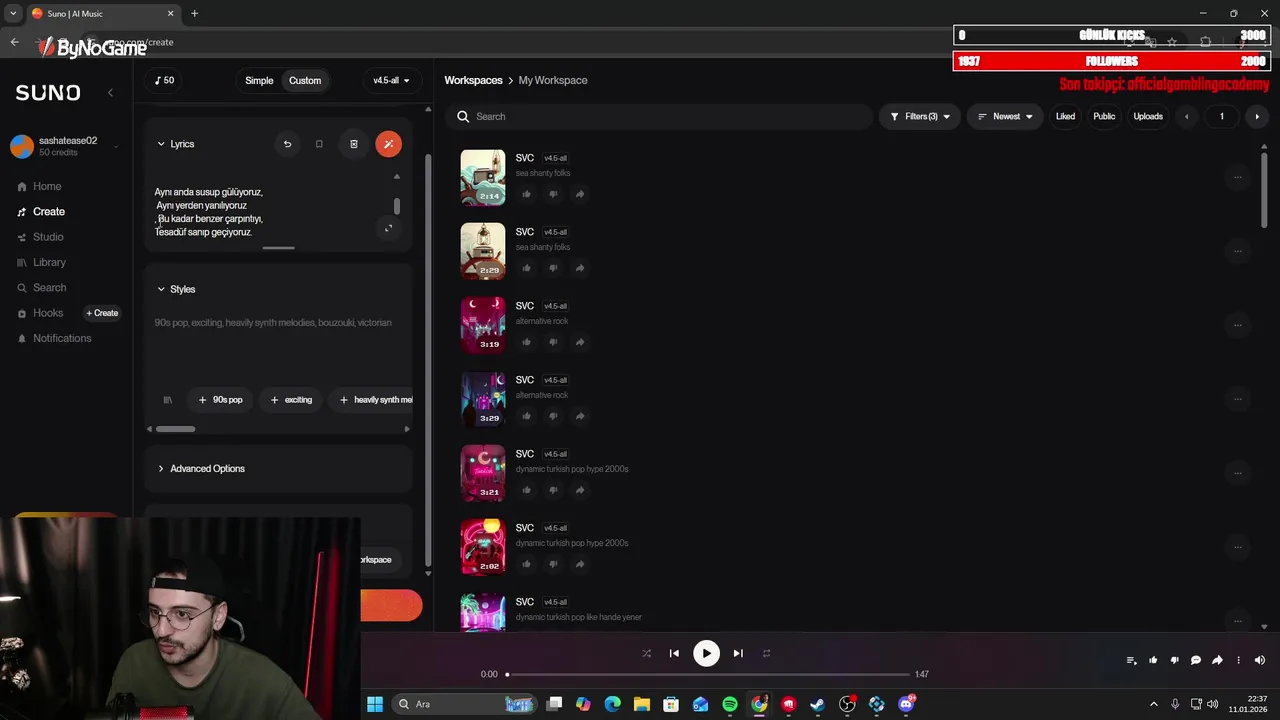This screenshot has height=720, width=1280.
Task: Expand the lyrics editor to full size
Action: pyautogui.click(x=389, y=228)
